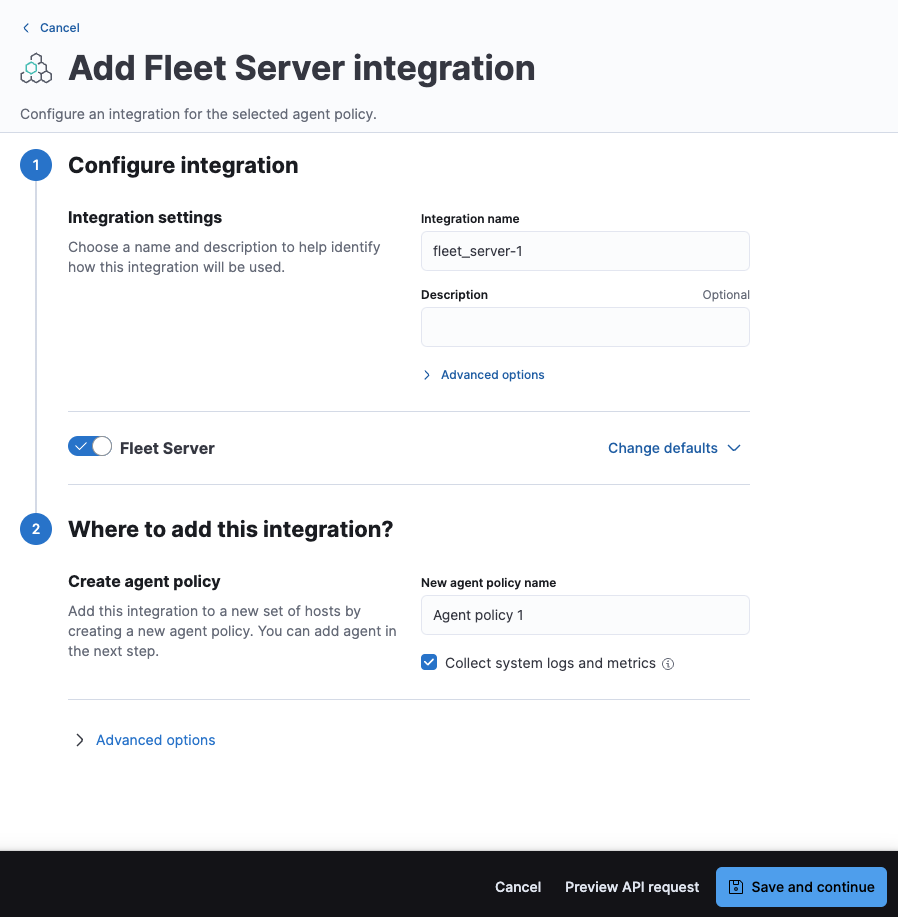898x917 pixels.
Task: Open the Change defaults section
Action: pos(662,448)
